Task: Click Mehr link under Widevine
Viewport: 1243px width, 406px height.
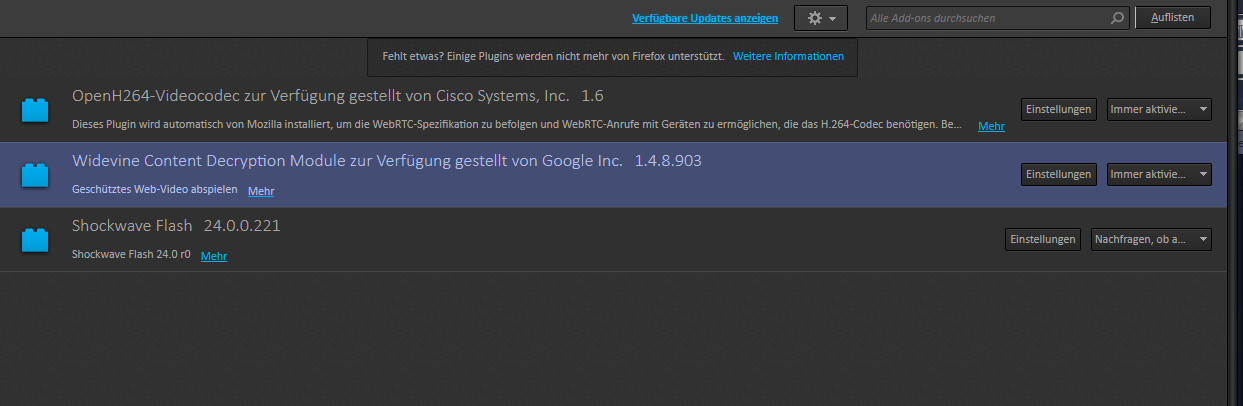Action: (x=261, y=191)
